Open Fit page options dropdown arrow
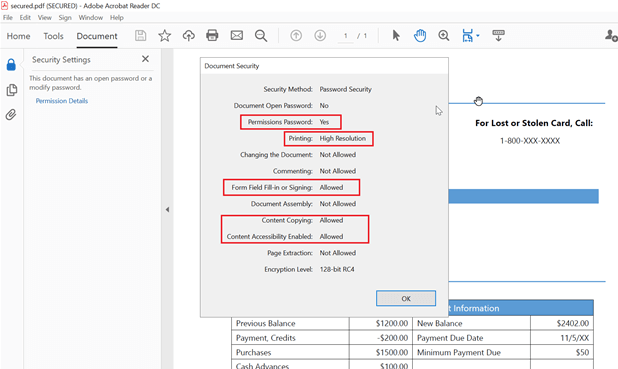Screen dimensions: 618x369 (478, 36)
